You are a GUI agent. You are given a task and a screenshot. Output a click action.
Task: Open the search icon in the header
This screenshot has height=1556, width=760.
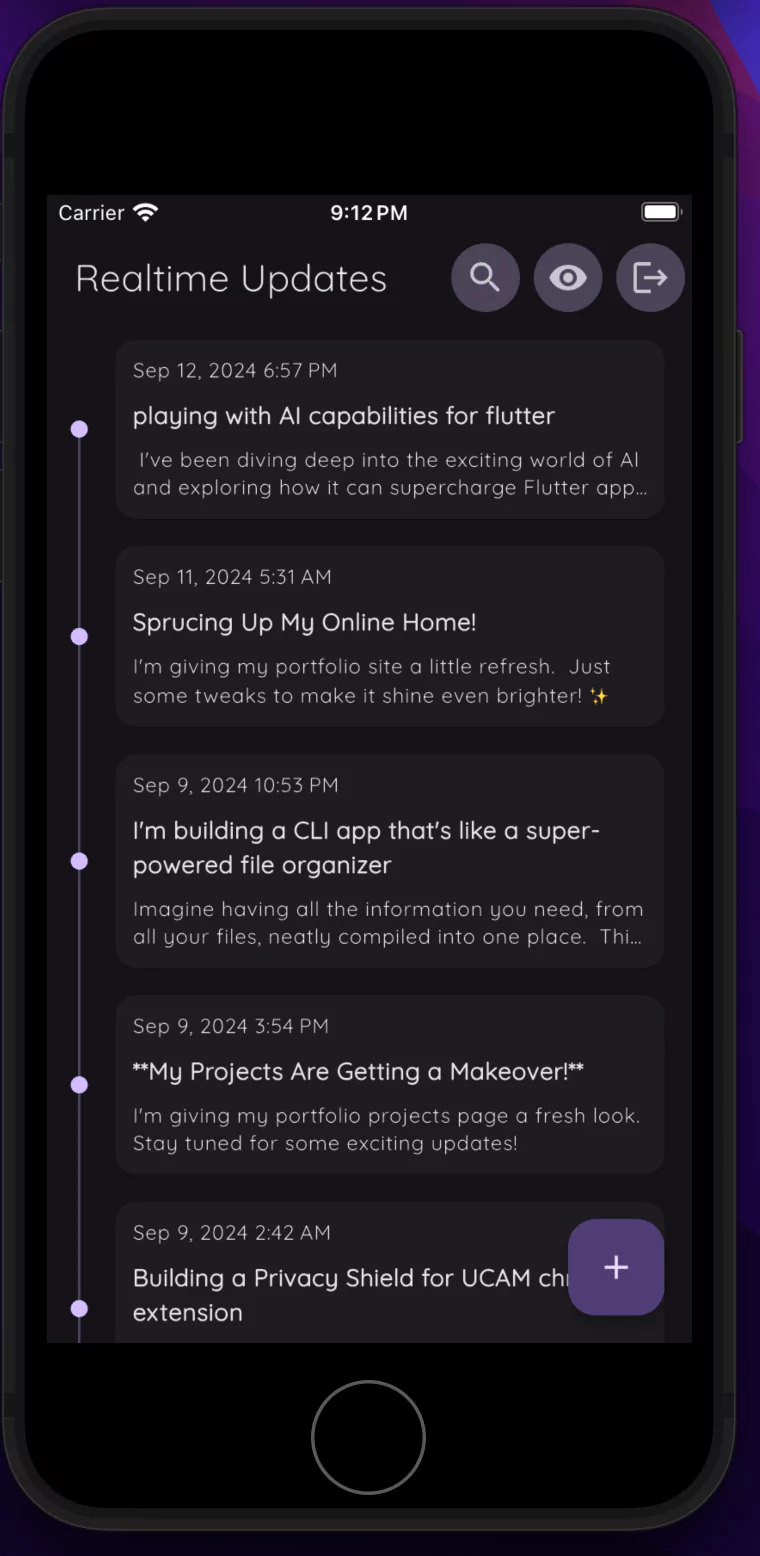coord(485,277)
